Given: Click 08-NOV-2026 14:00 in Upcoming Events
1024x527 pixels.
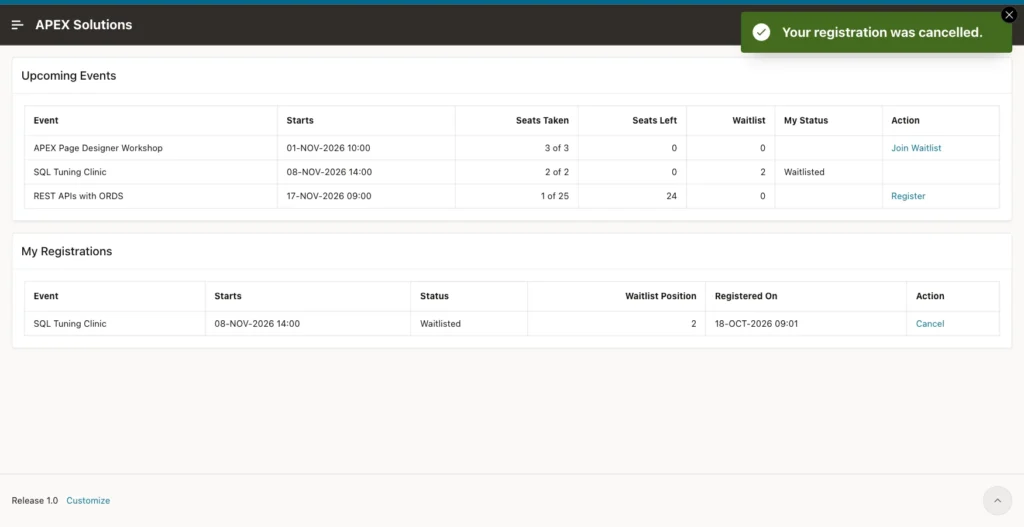Looking at the screenshot, I should click(x=329, y=172).
